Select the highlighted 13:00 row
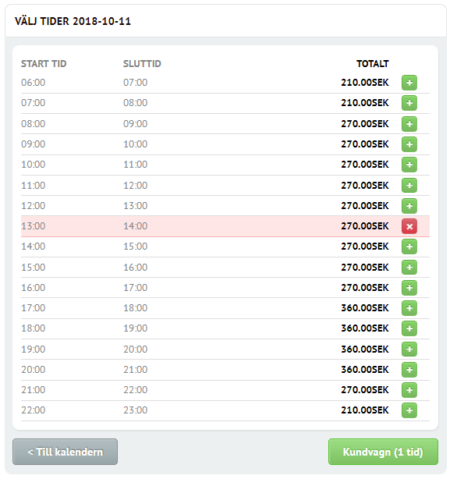This screenshot has width=450, height=479. (x=225, y=226)
